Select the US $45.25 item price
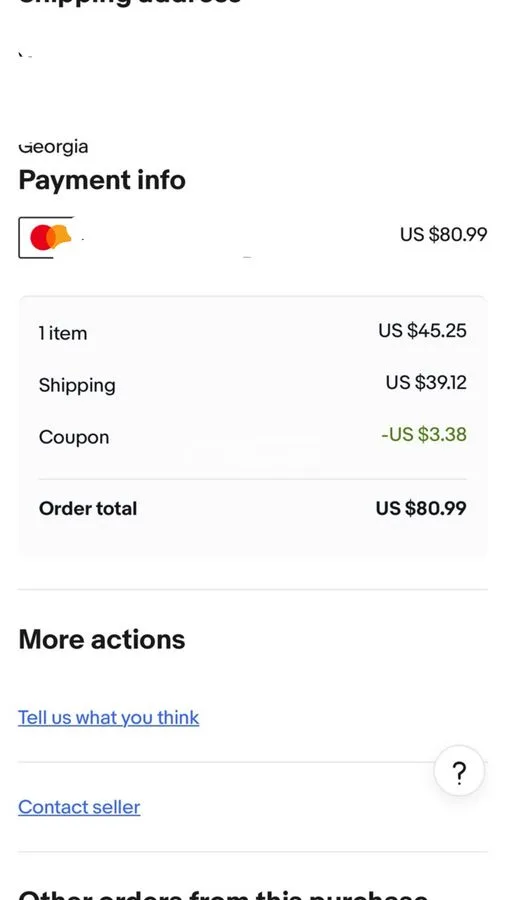The image size is (506, 900). click(422, 331)
